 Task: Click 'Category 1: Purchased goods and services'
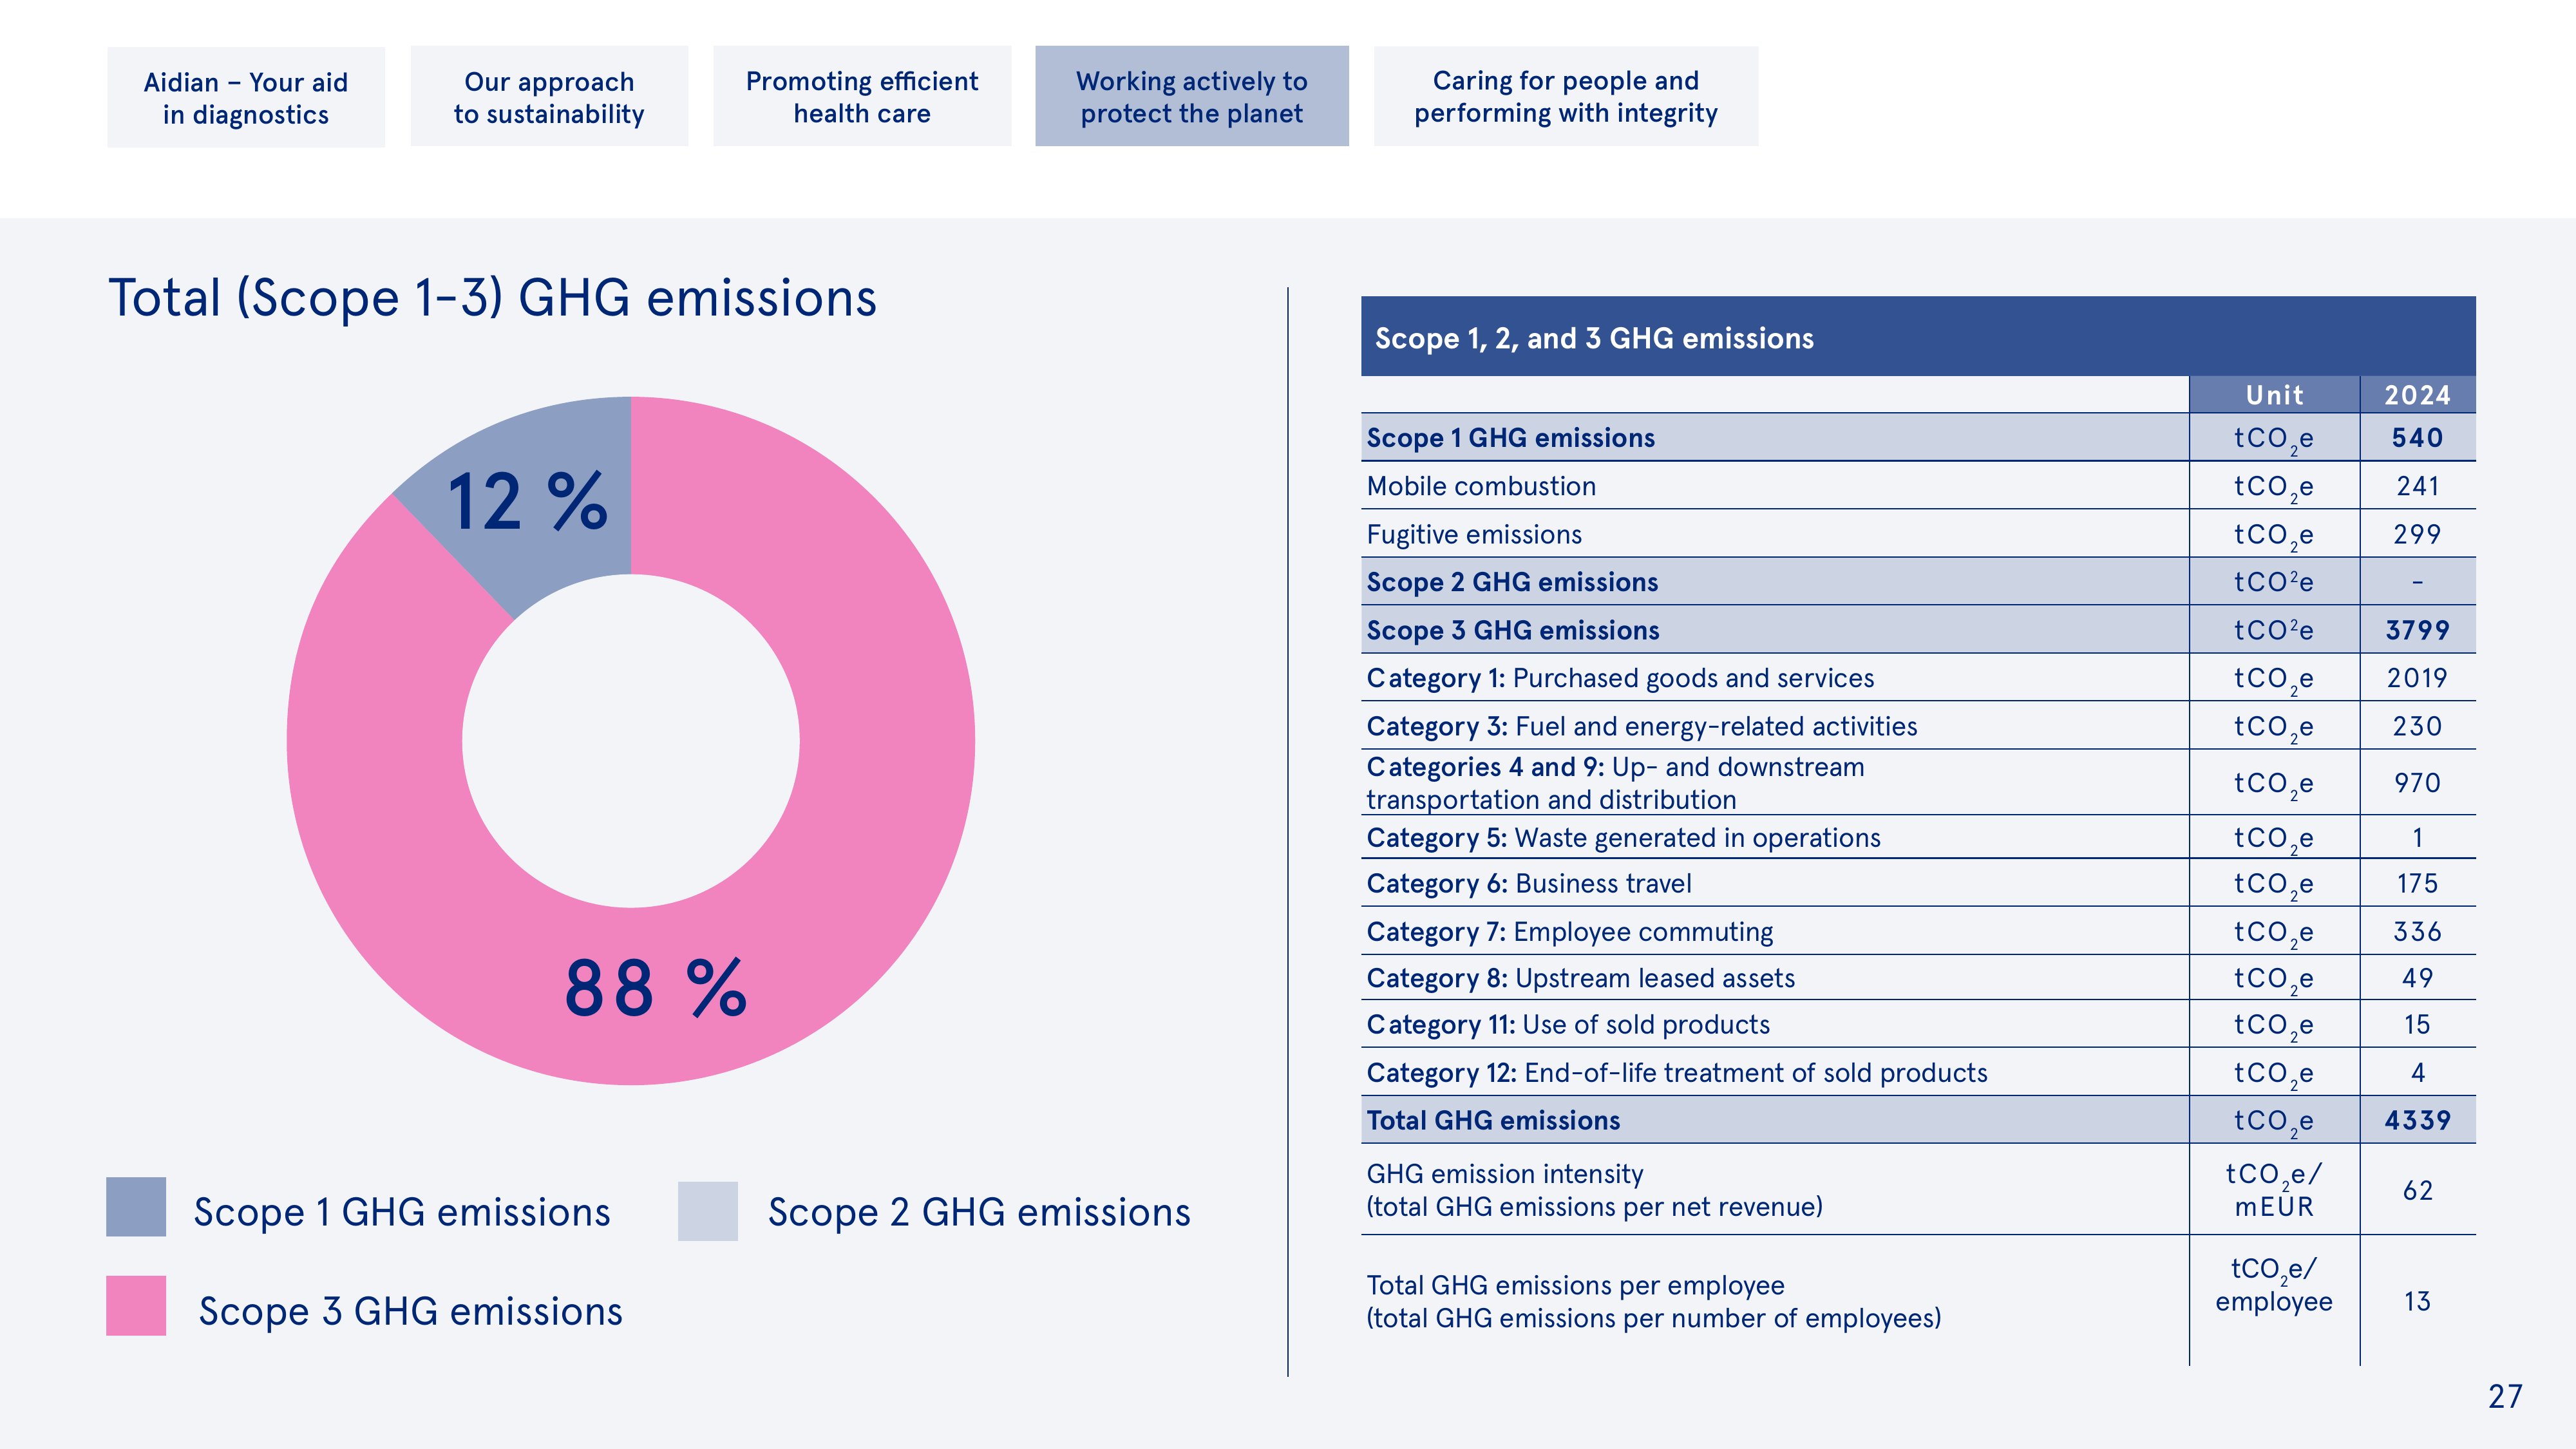click(1620, 678)
